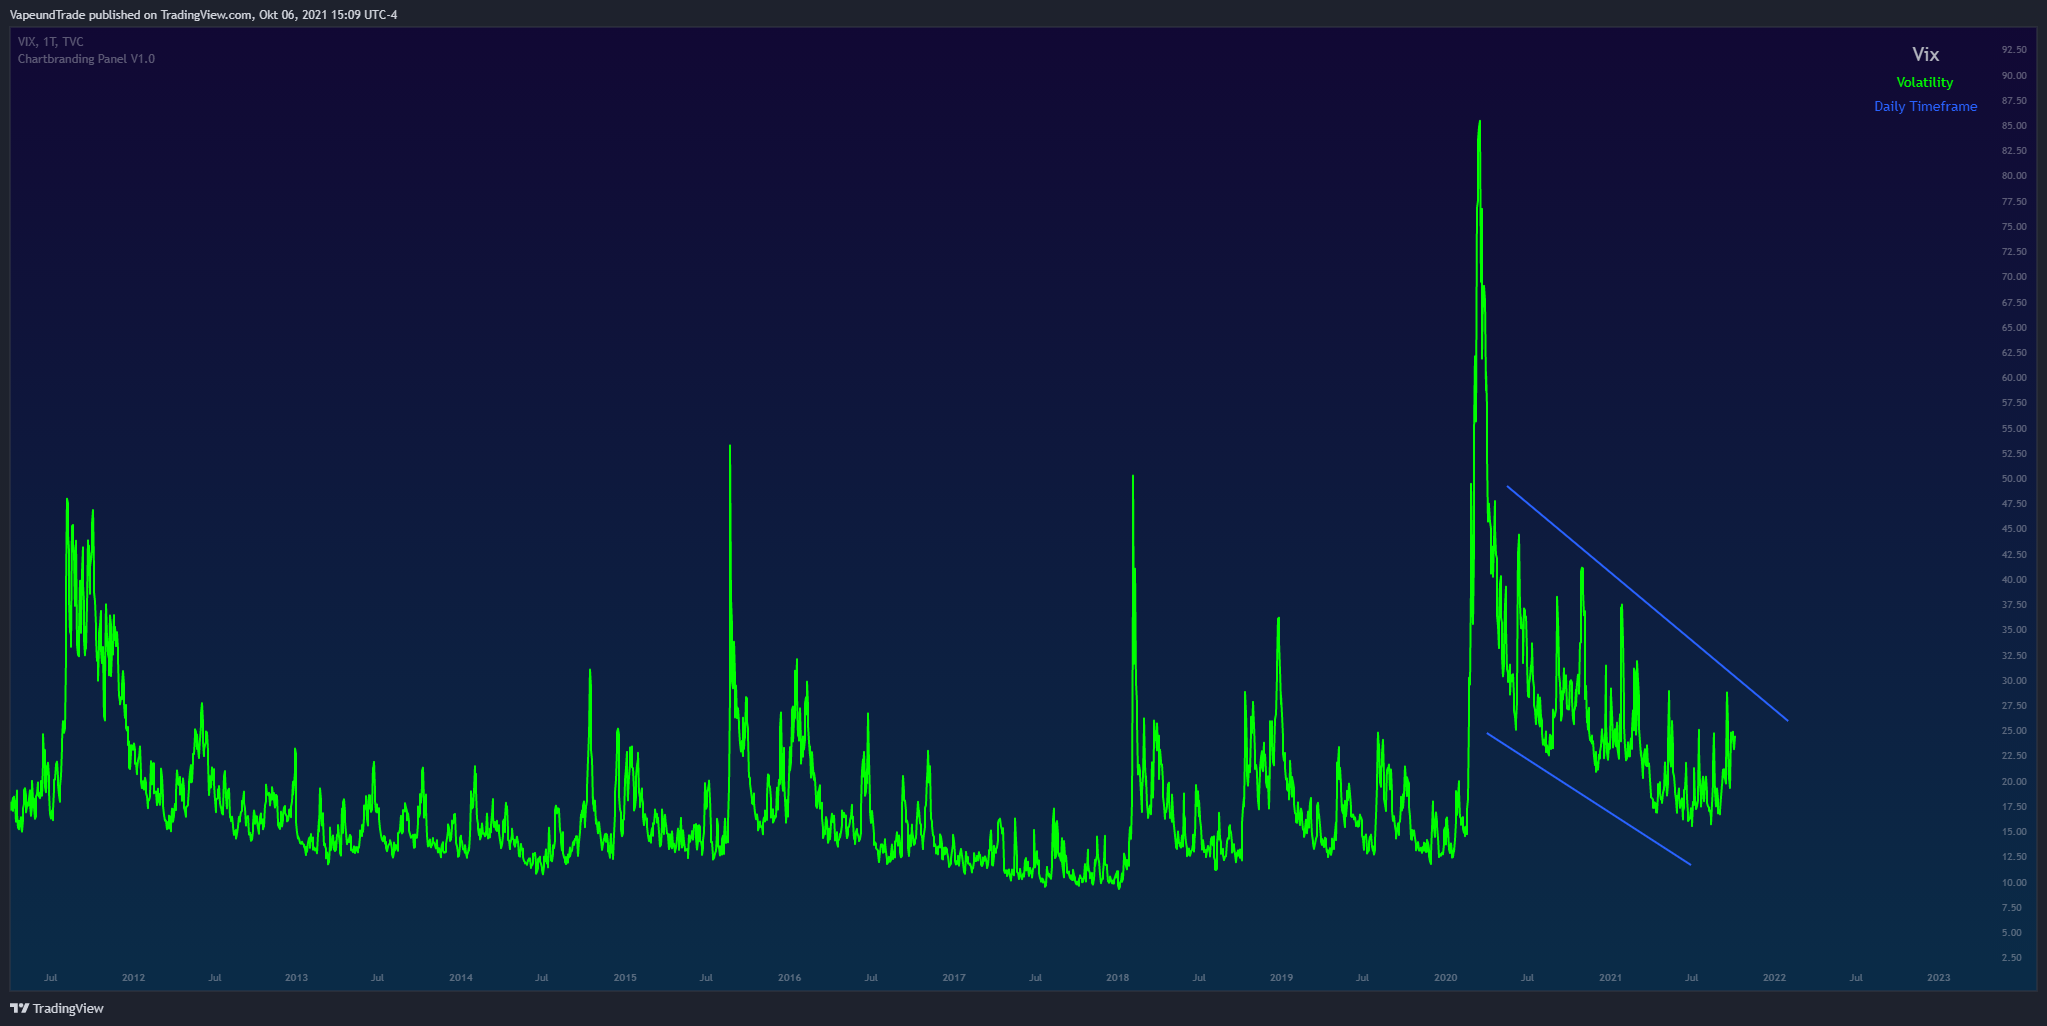
Task: Click the 2.50 price axis label
Action: [x=2014, y=958]
